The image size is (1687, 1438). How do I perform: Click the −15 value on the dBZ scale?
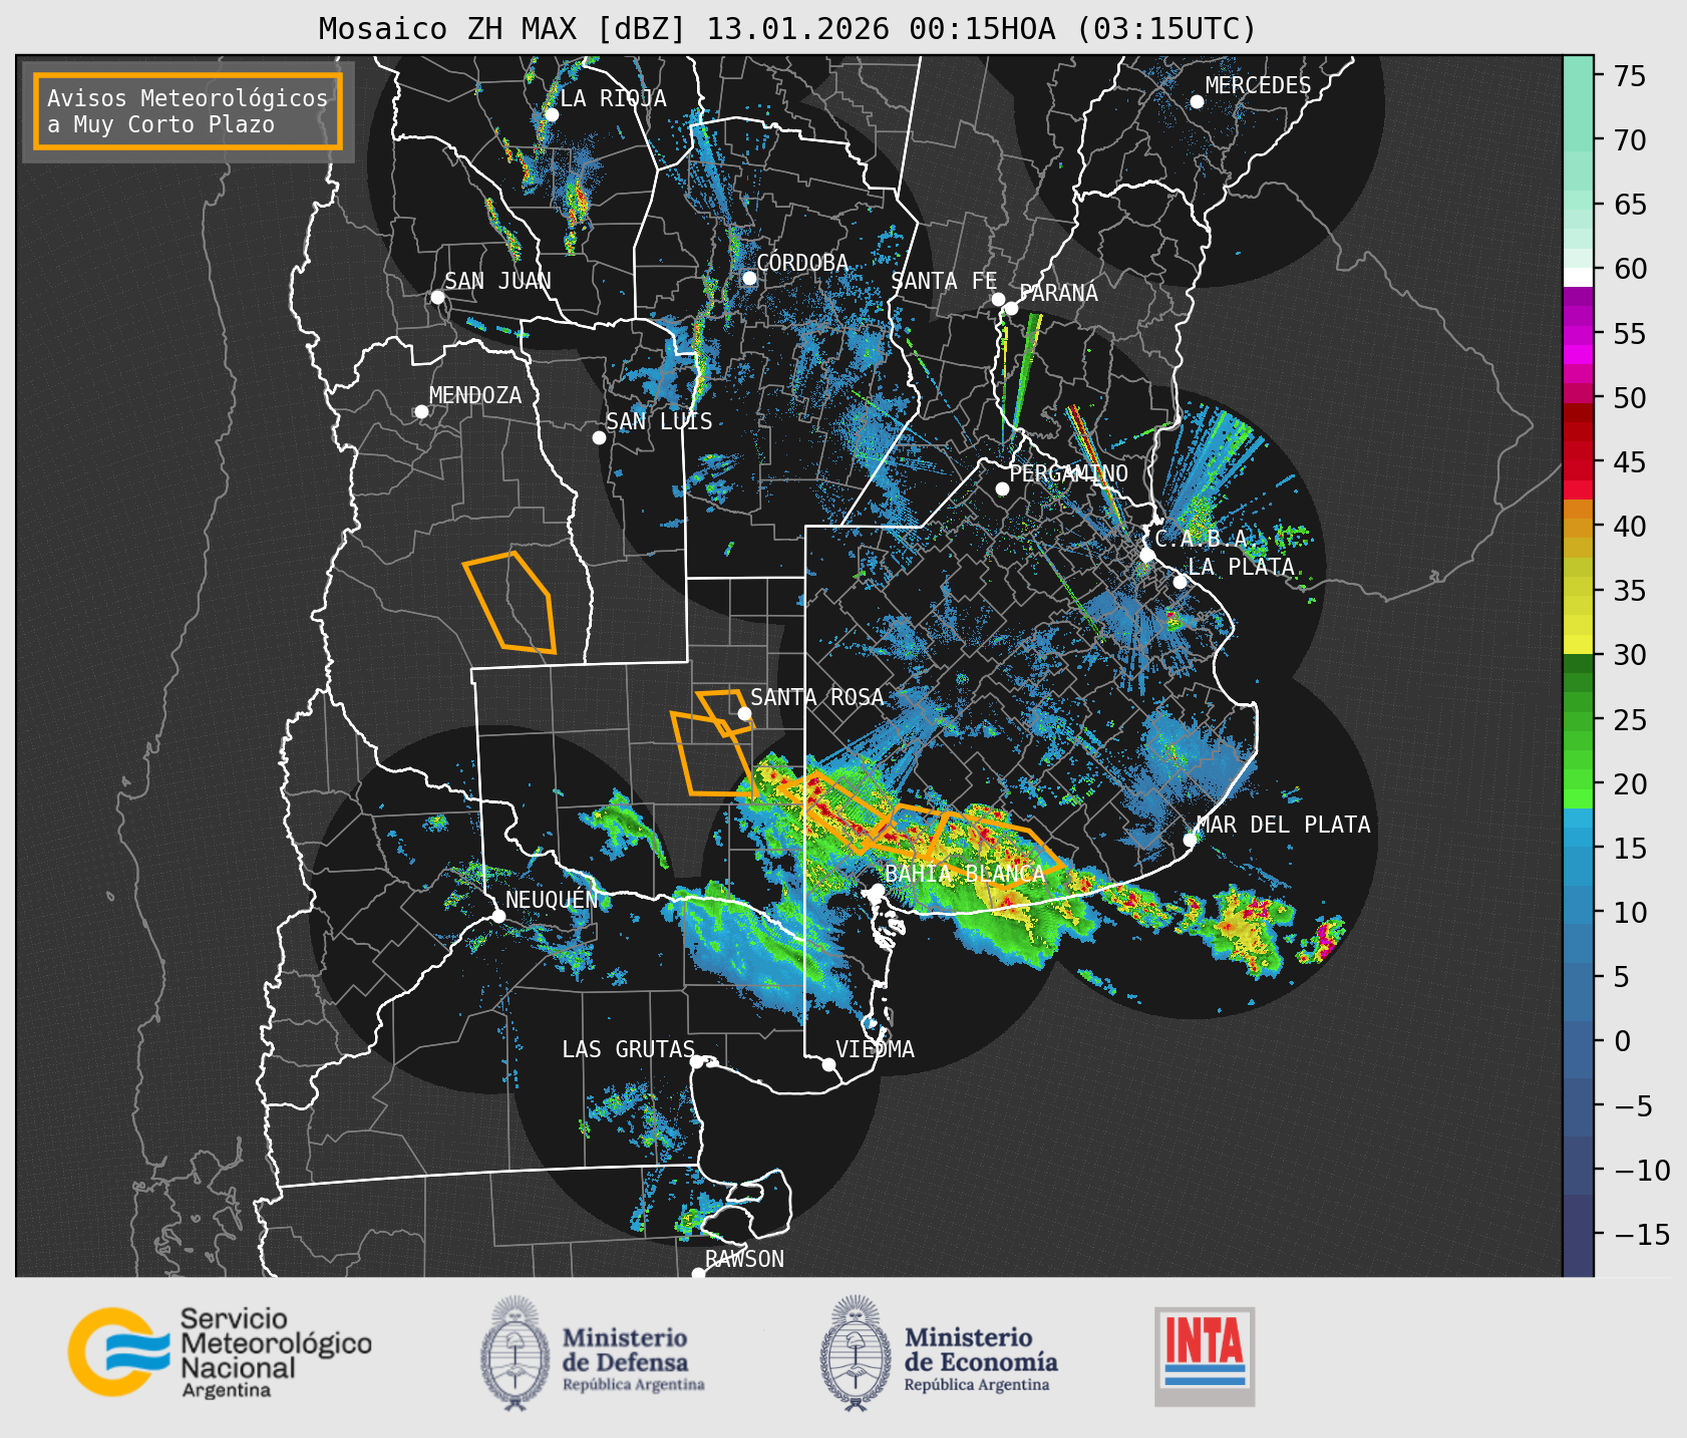coord(1640,1235)
